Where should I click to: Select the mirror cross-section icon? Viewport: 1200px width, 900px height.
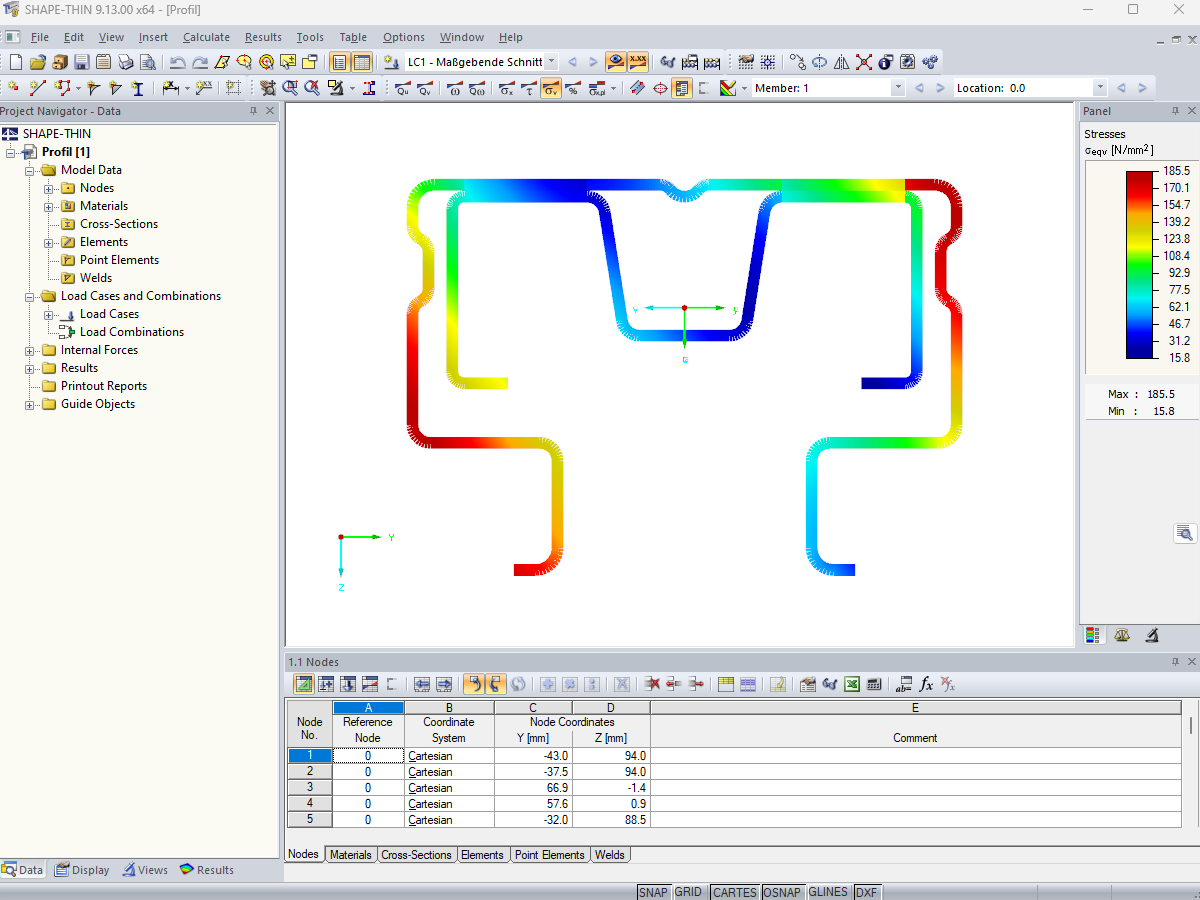click(841, 61)
